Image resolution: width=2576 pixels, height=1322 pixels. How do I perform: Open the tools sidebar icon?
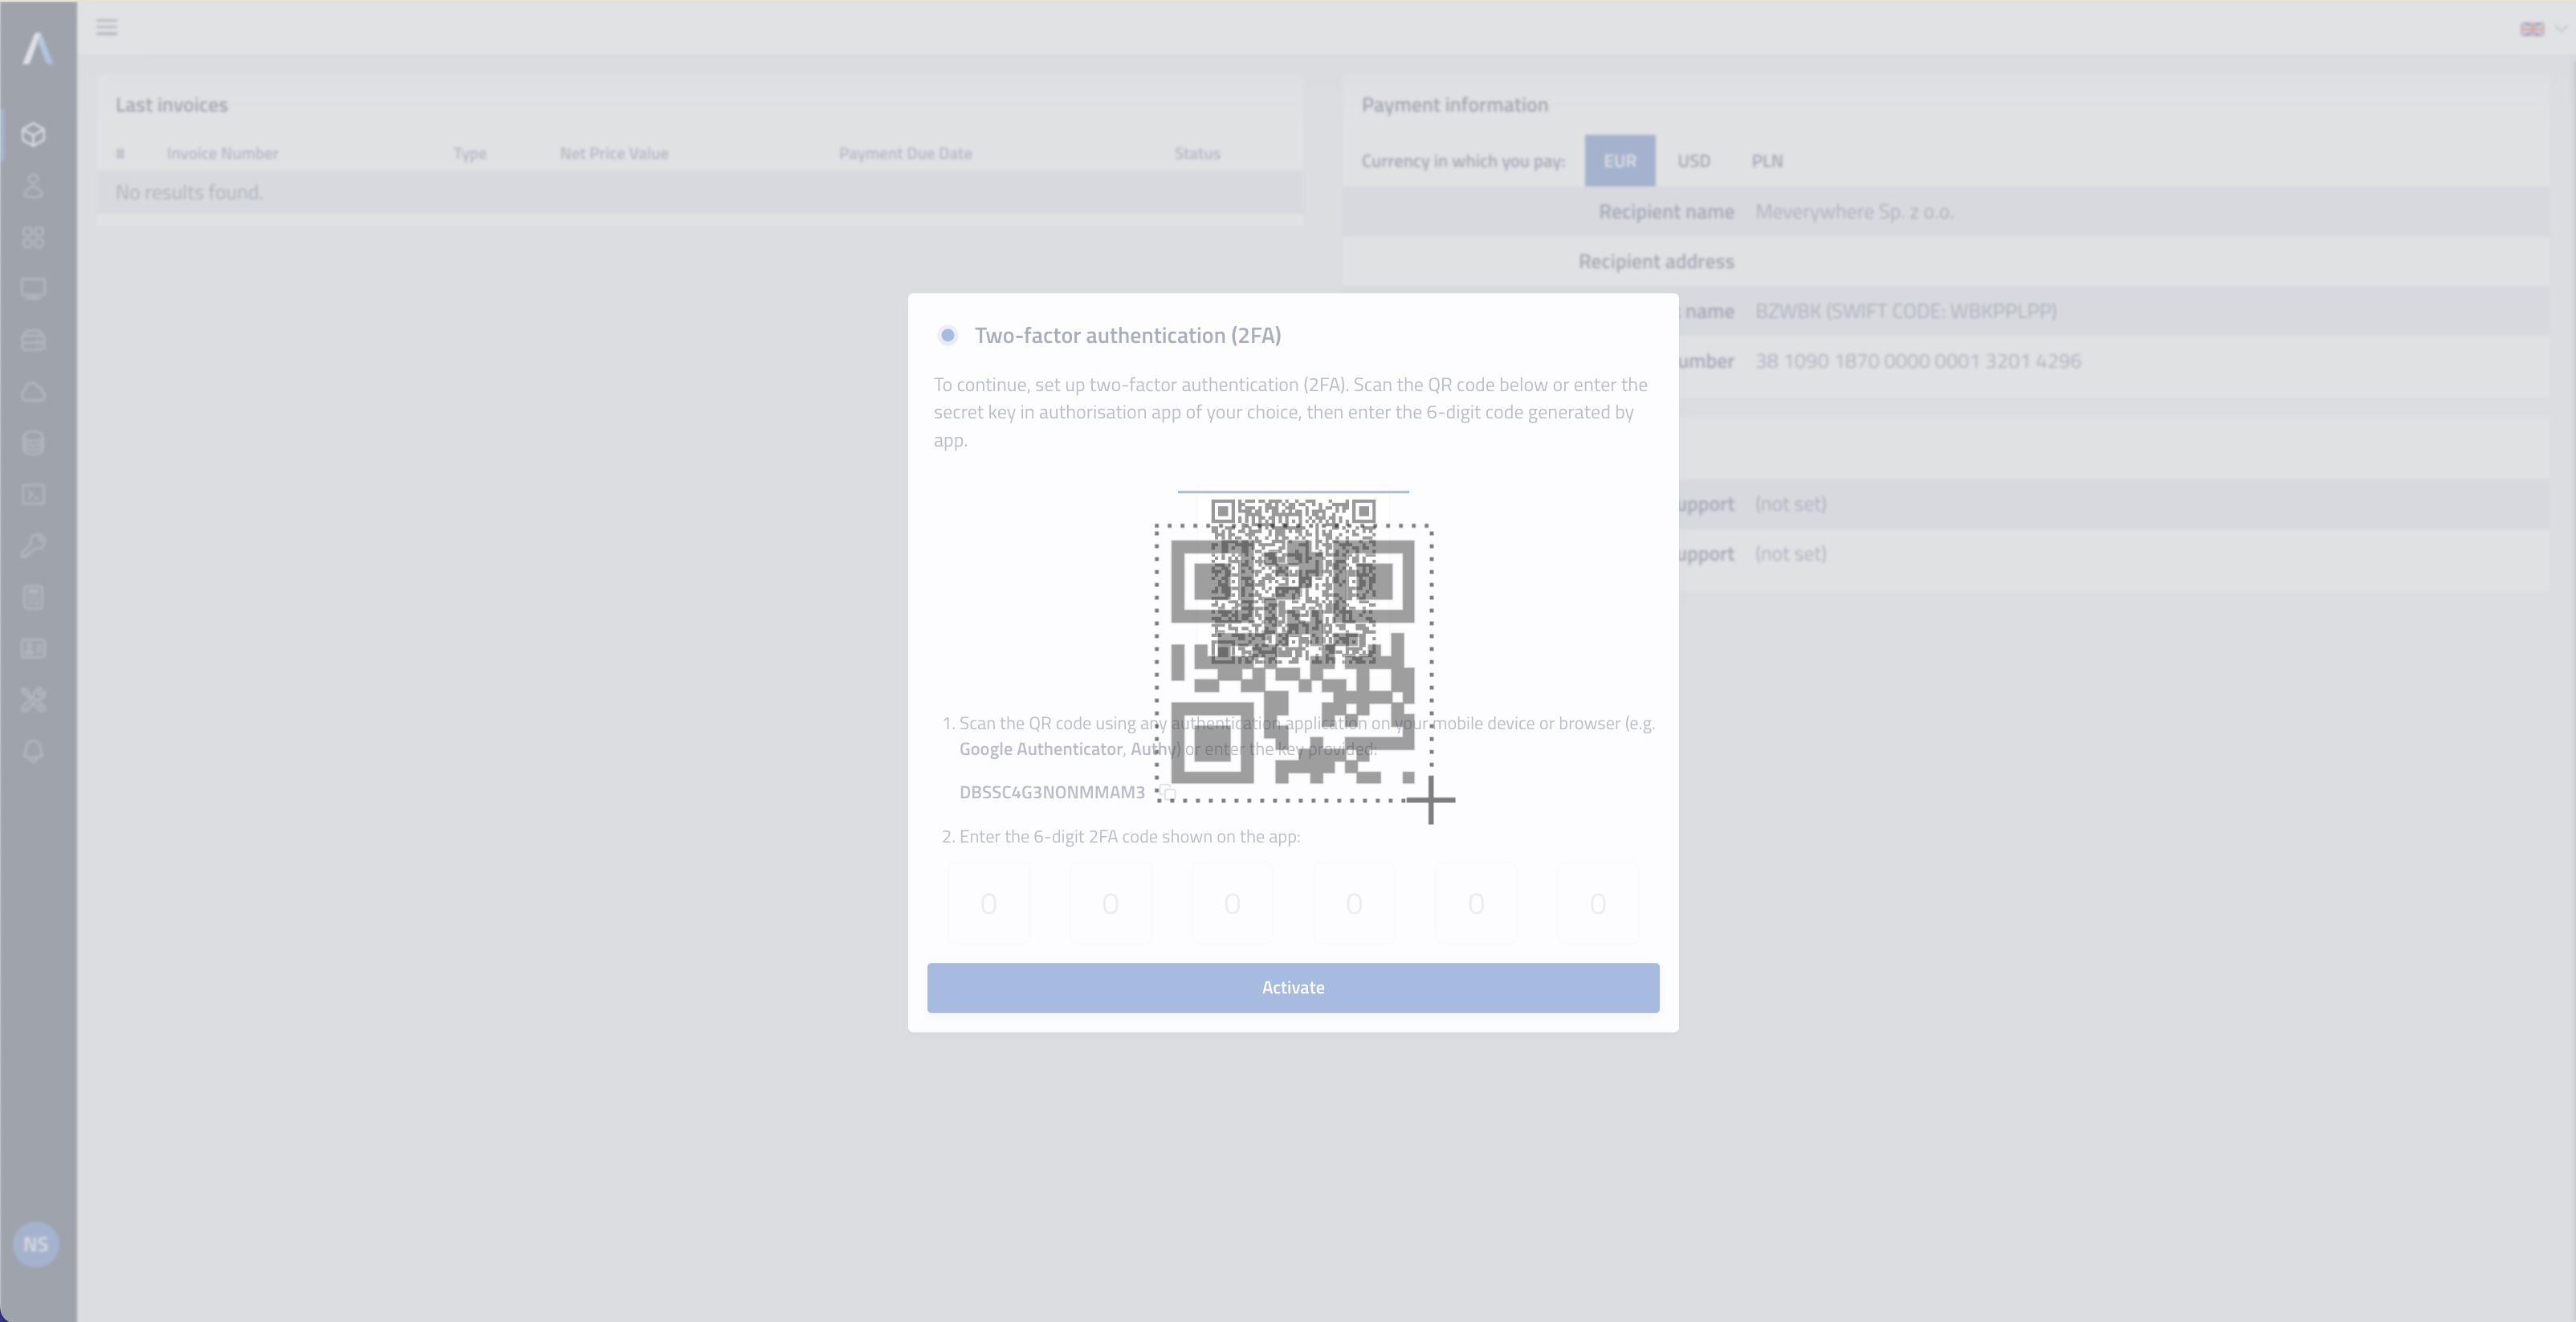point(33,700)
